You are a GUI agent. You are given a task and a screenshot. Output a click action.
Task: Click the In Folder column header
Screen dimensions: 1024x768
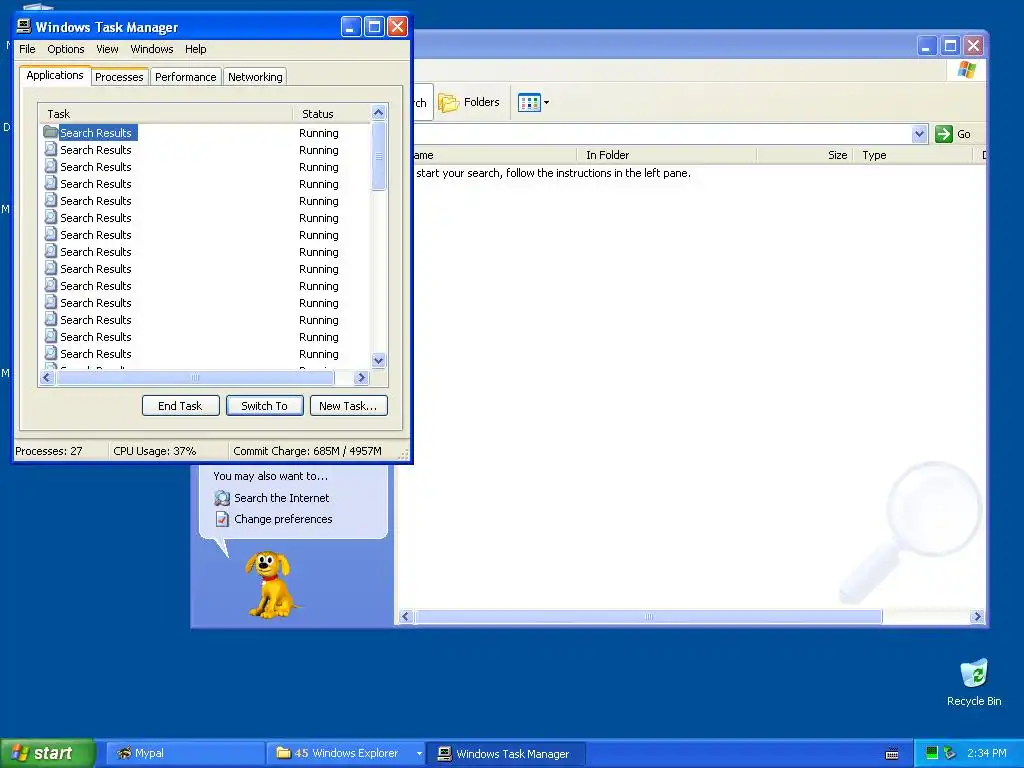(x=666, y=155)
